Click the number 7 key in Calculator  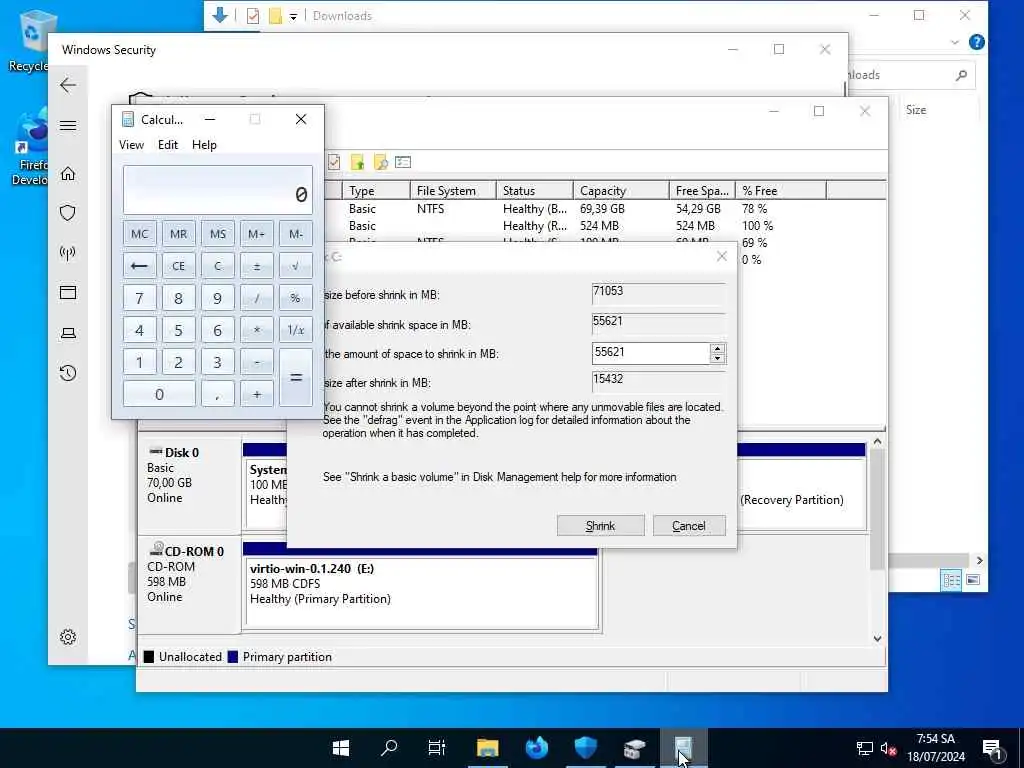point(139,298)
